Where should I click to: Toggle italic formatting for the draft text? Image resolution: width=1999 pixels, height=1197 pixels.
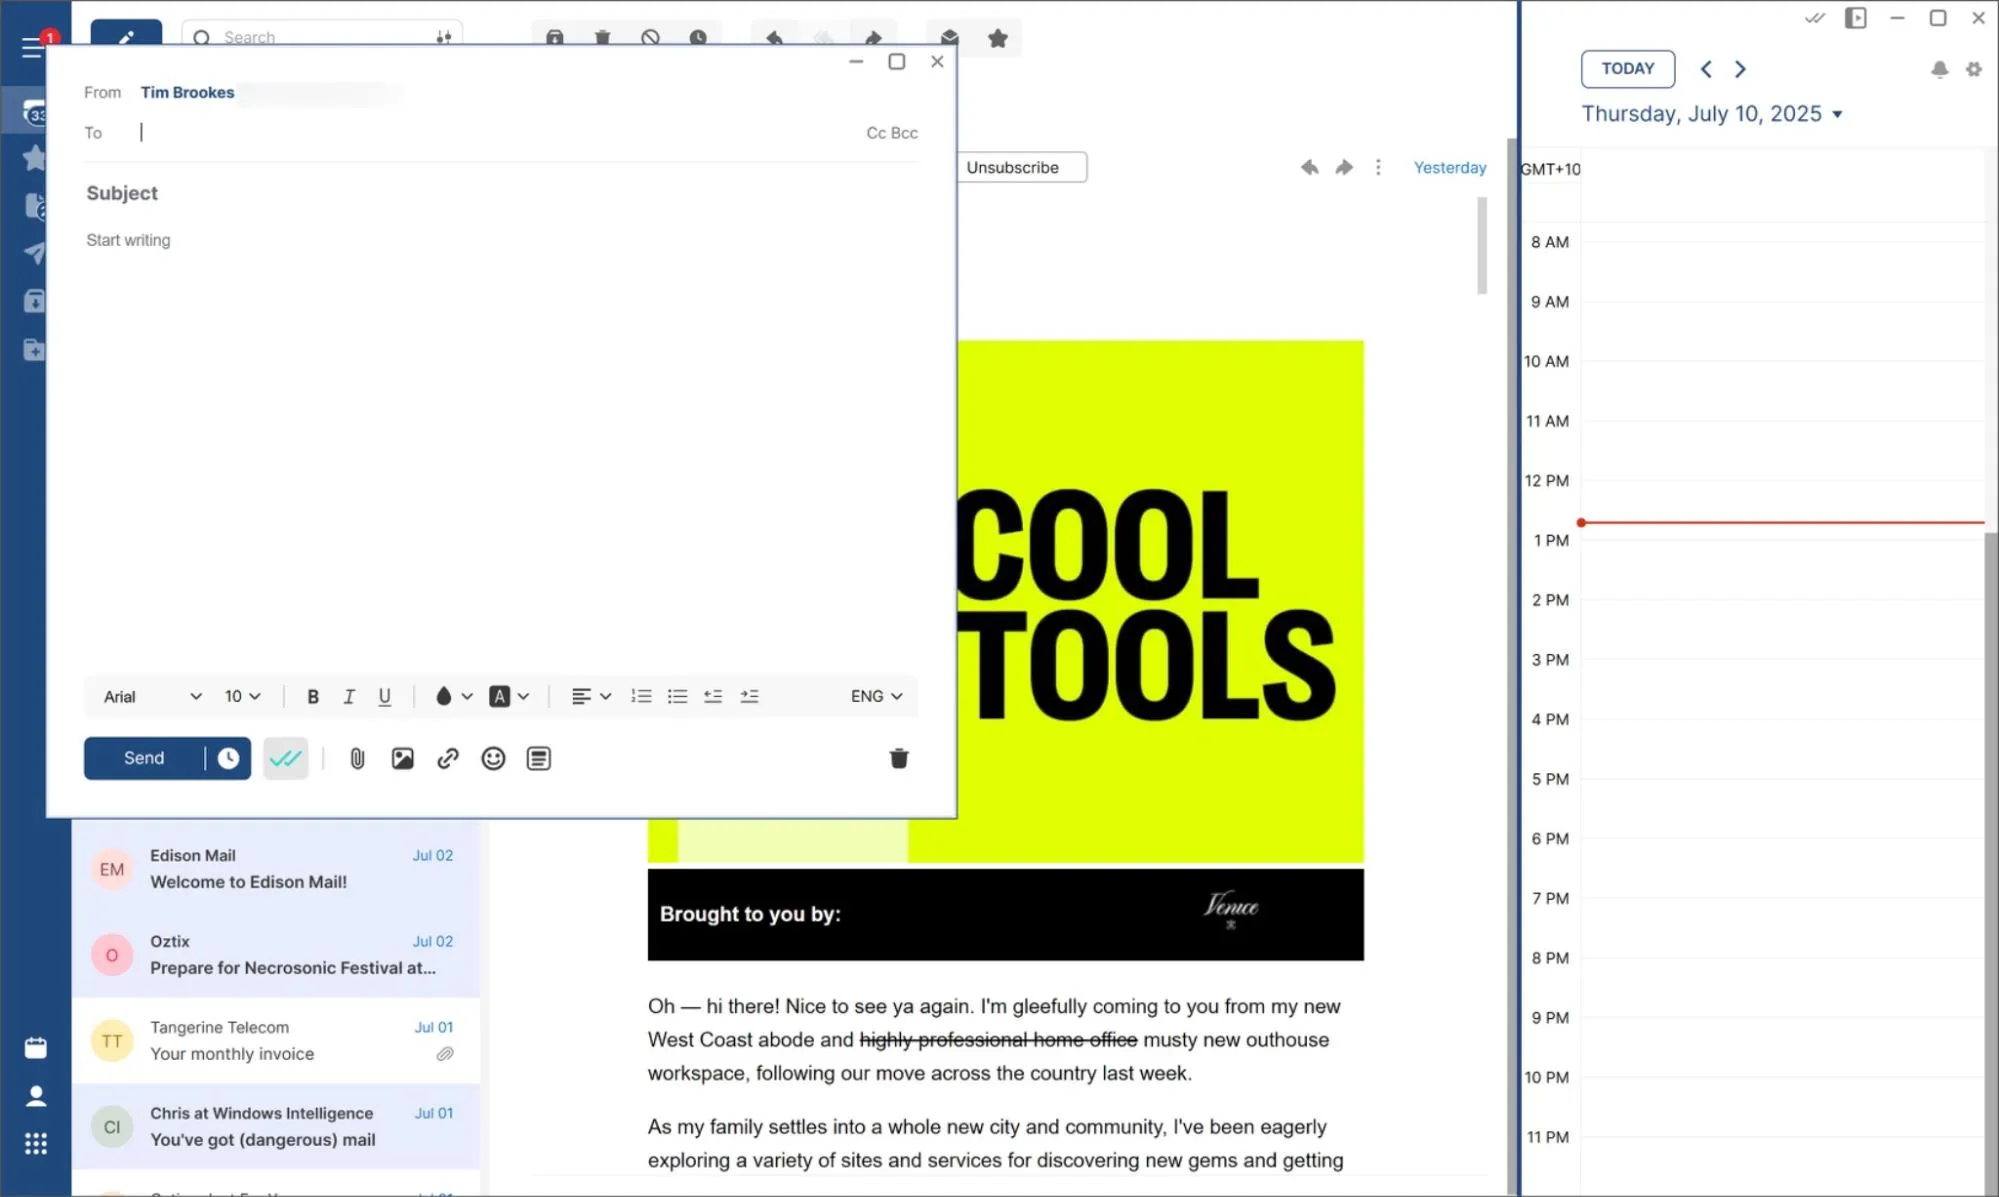(348, 696)
